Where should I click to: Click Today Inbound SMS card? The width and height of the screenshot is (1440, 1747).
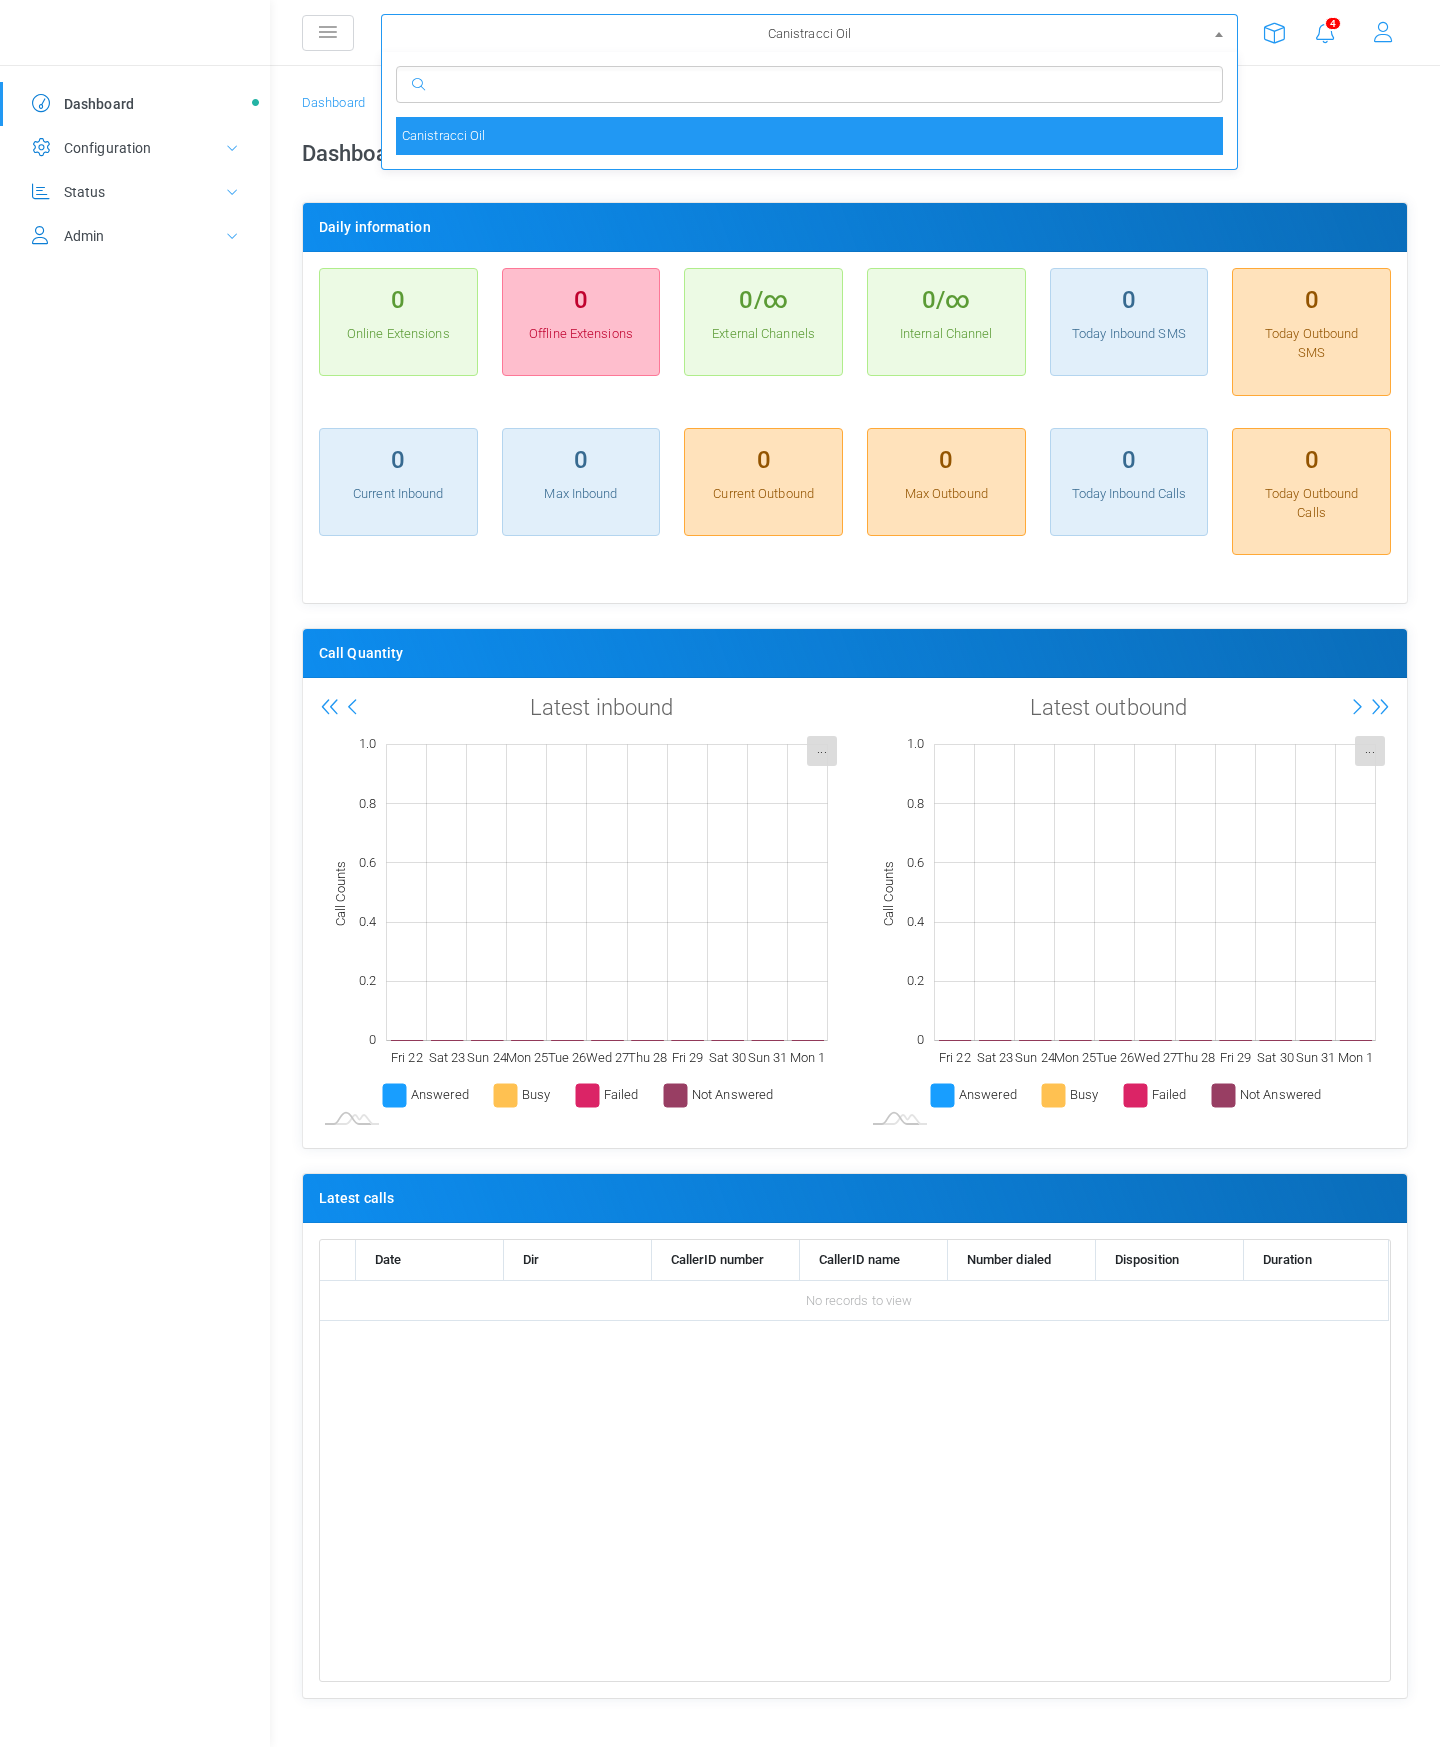(1129, 322)
